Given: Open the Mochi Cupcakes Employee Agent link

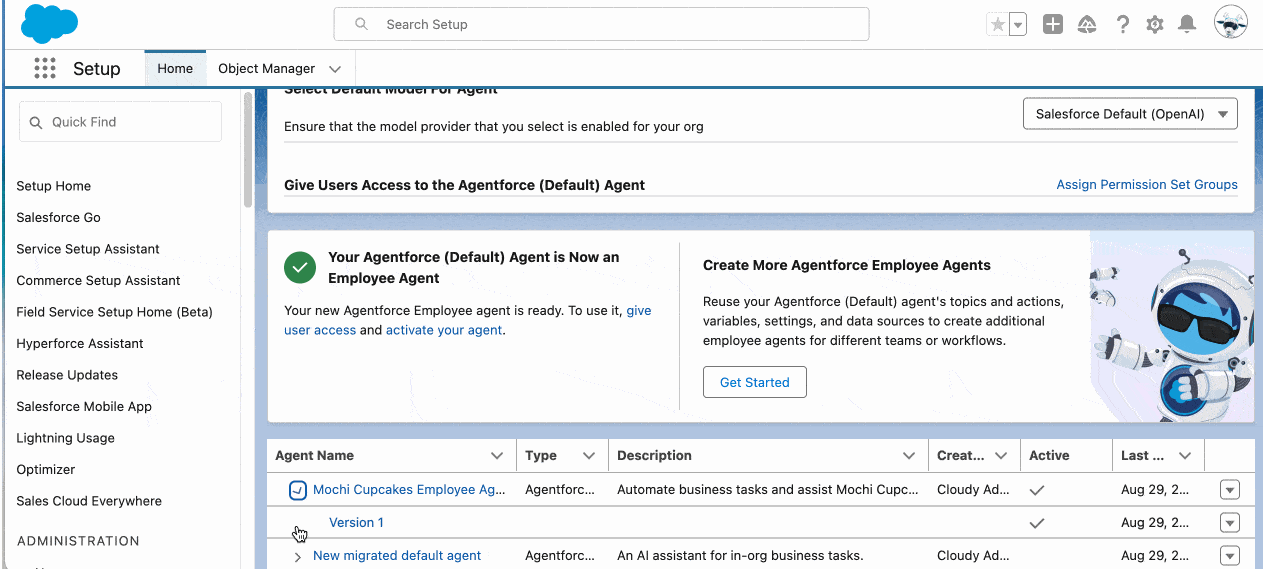Looking at the screenshot, I should [409, 490].
